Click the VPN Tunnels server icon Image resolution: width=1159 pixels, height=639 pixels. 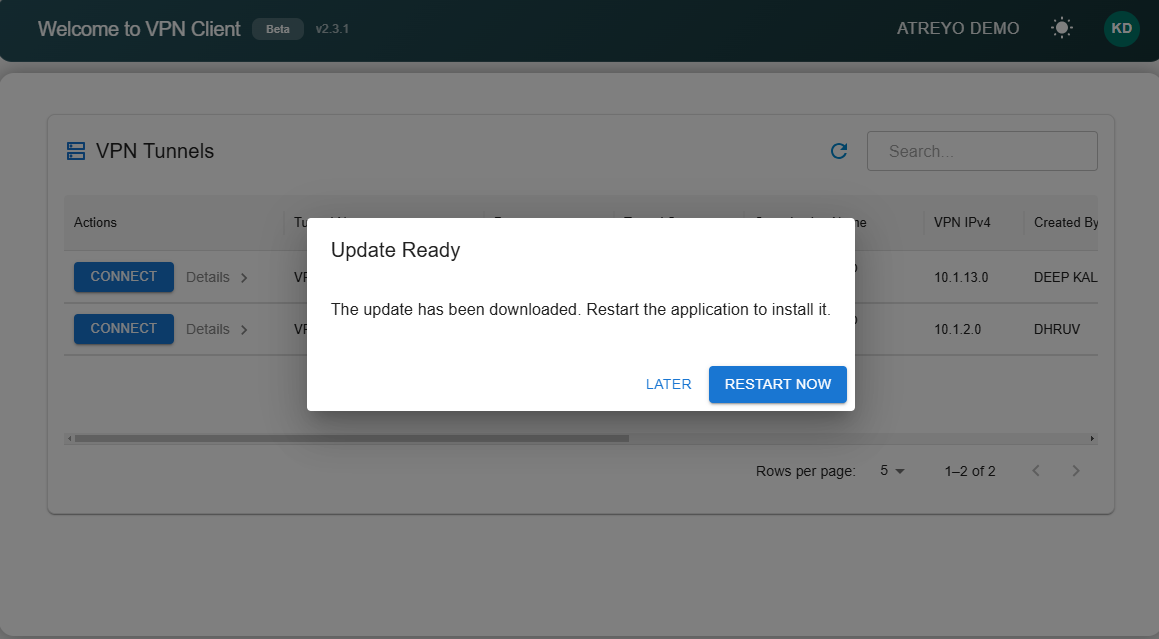pos(76,151)
